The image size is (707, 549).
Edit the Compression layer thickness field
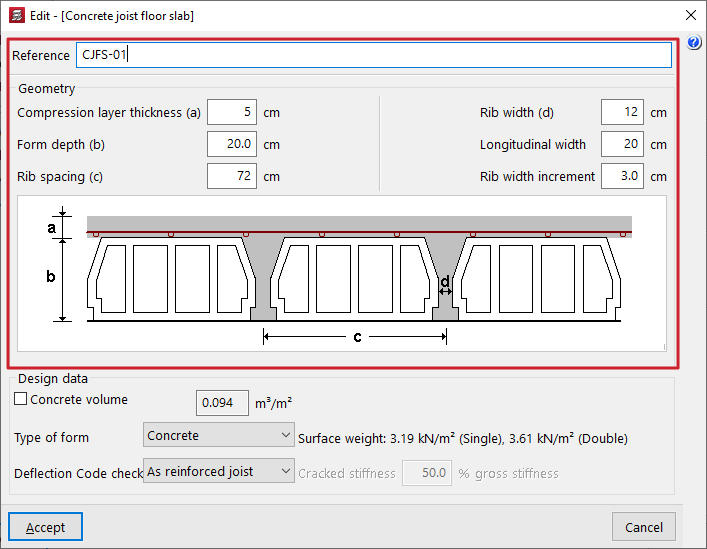coord(232,113)
